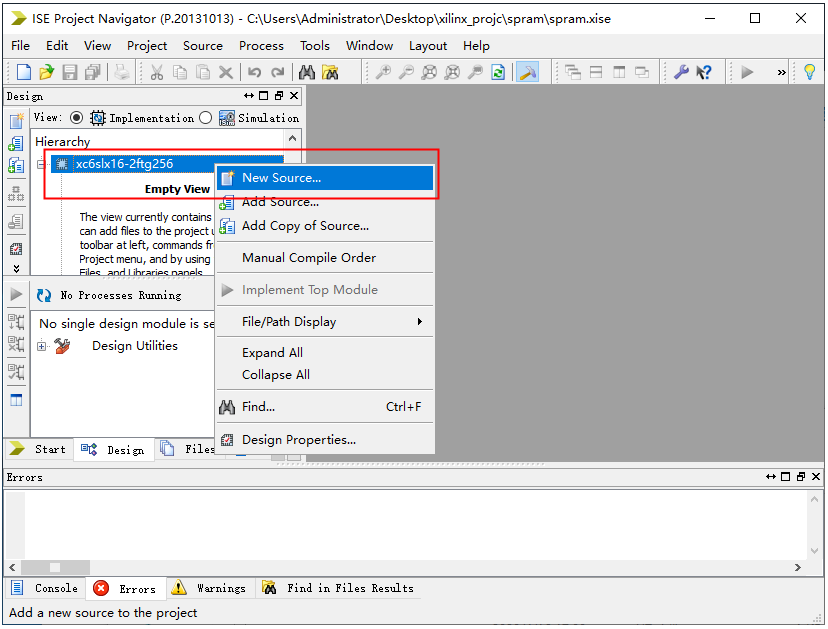The image size is (828, 629).
Task: Click the New Project toolbar icon
Action: pyautogui.click(x=24, y=72)
